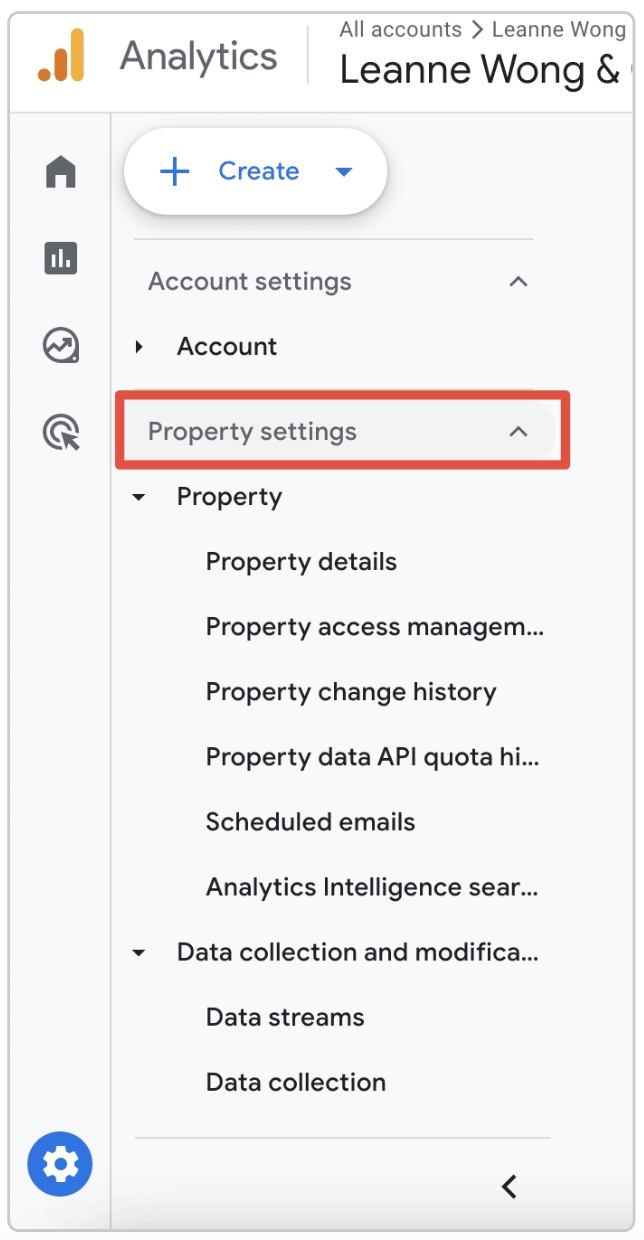This screenshot has height=1240, width=644.
Task: Collapse the navigation with the back arrow
Action: (x=509, y=1187)
